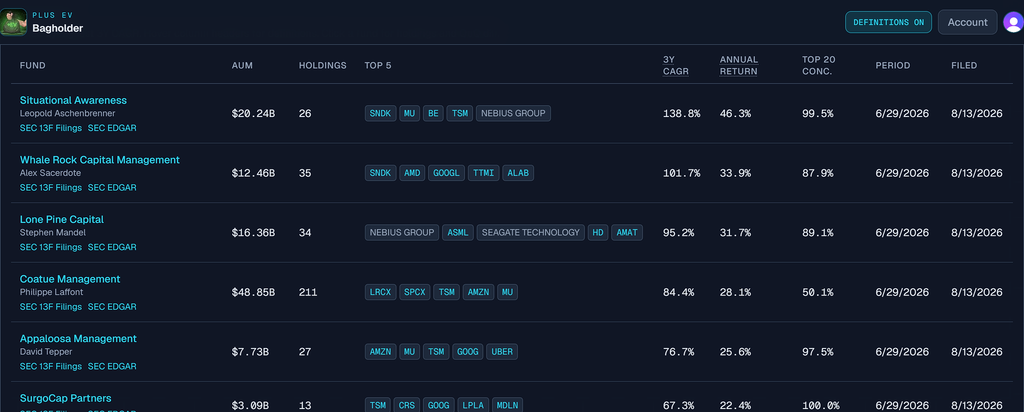Open SEC 13F Filings for Appaloosa Management
1024x412 pixels.
pos(51,366)
